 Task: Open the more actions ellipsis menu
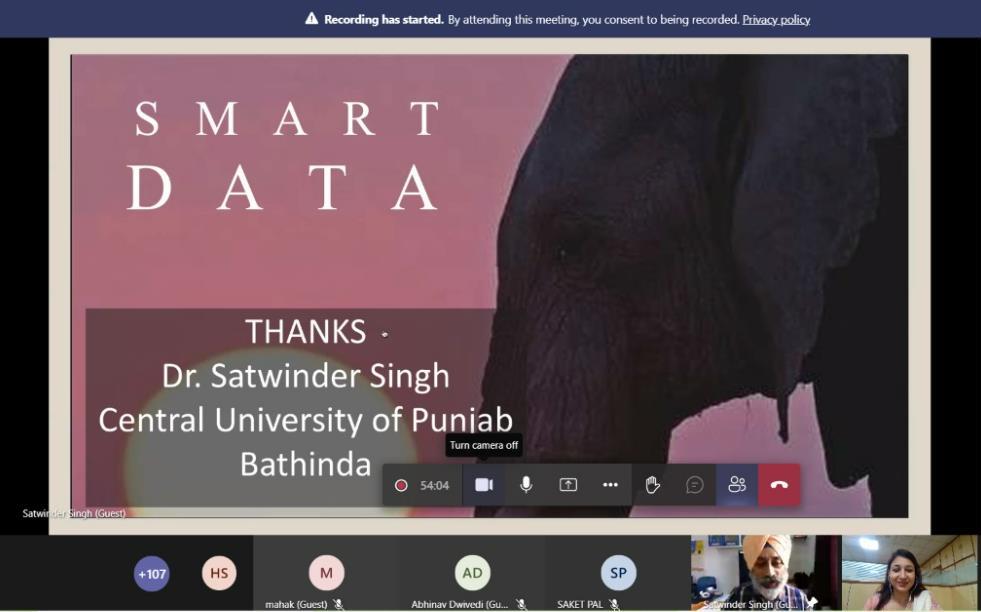[610, 485]
